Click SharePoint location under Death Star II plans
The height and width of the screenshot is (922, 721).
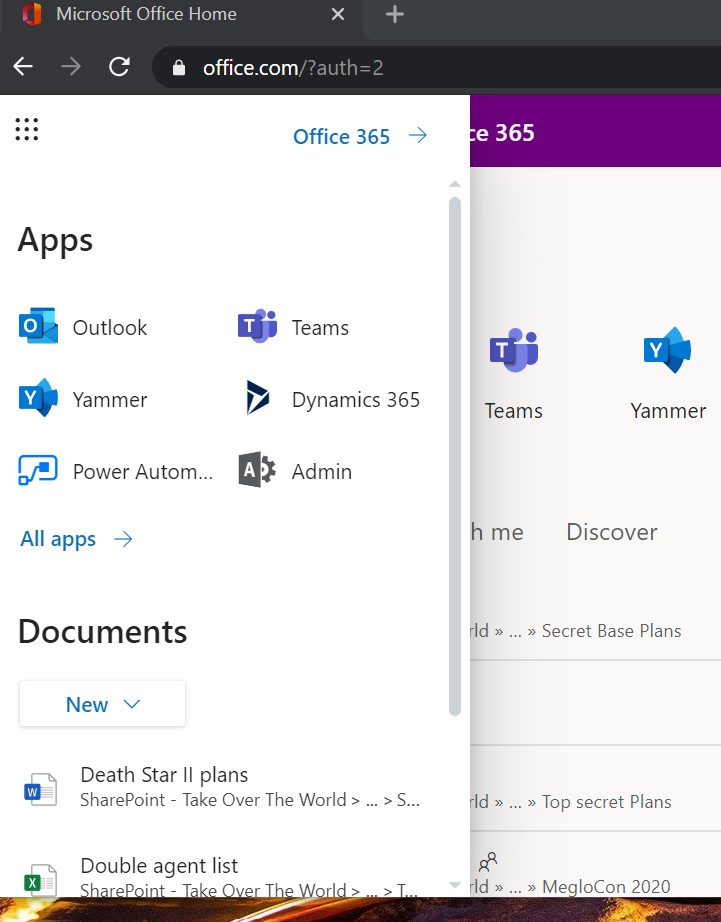[x=250, y=800]
